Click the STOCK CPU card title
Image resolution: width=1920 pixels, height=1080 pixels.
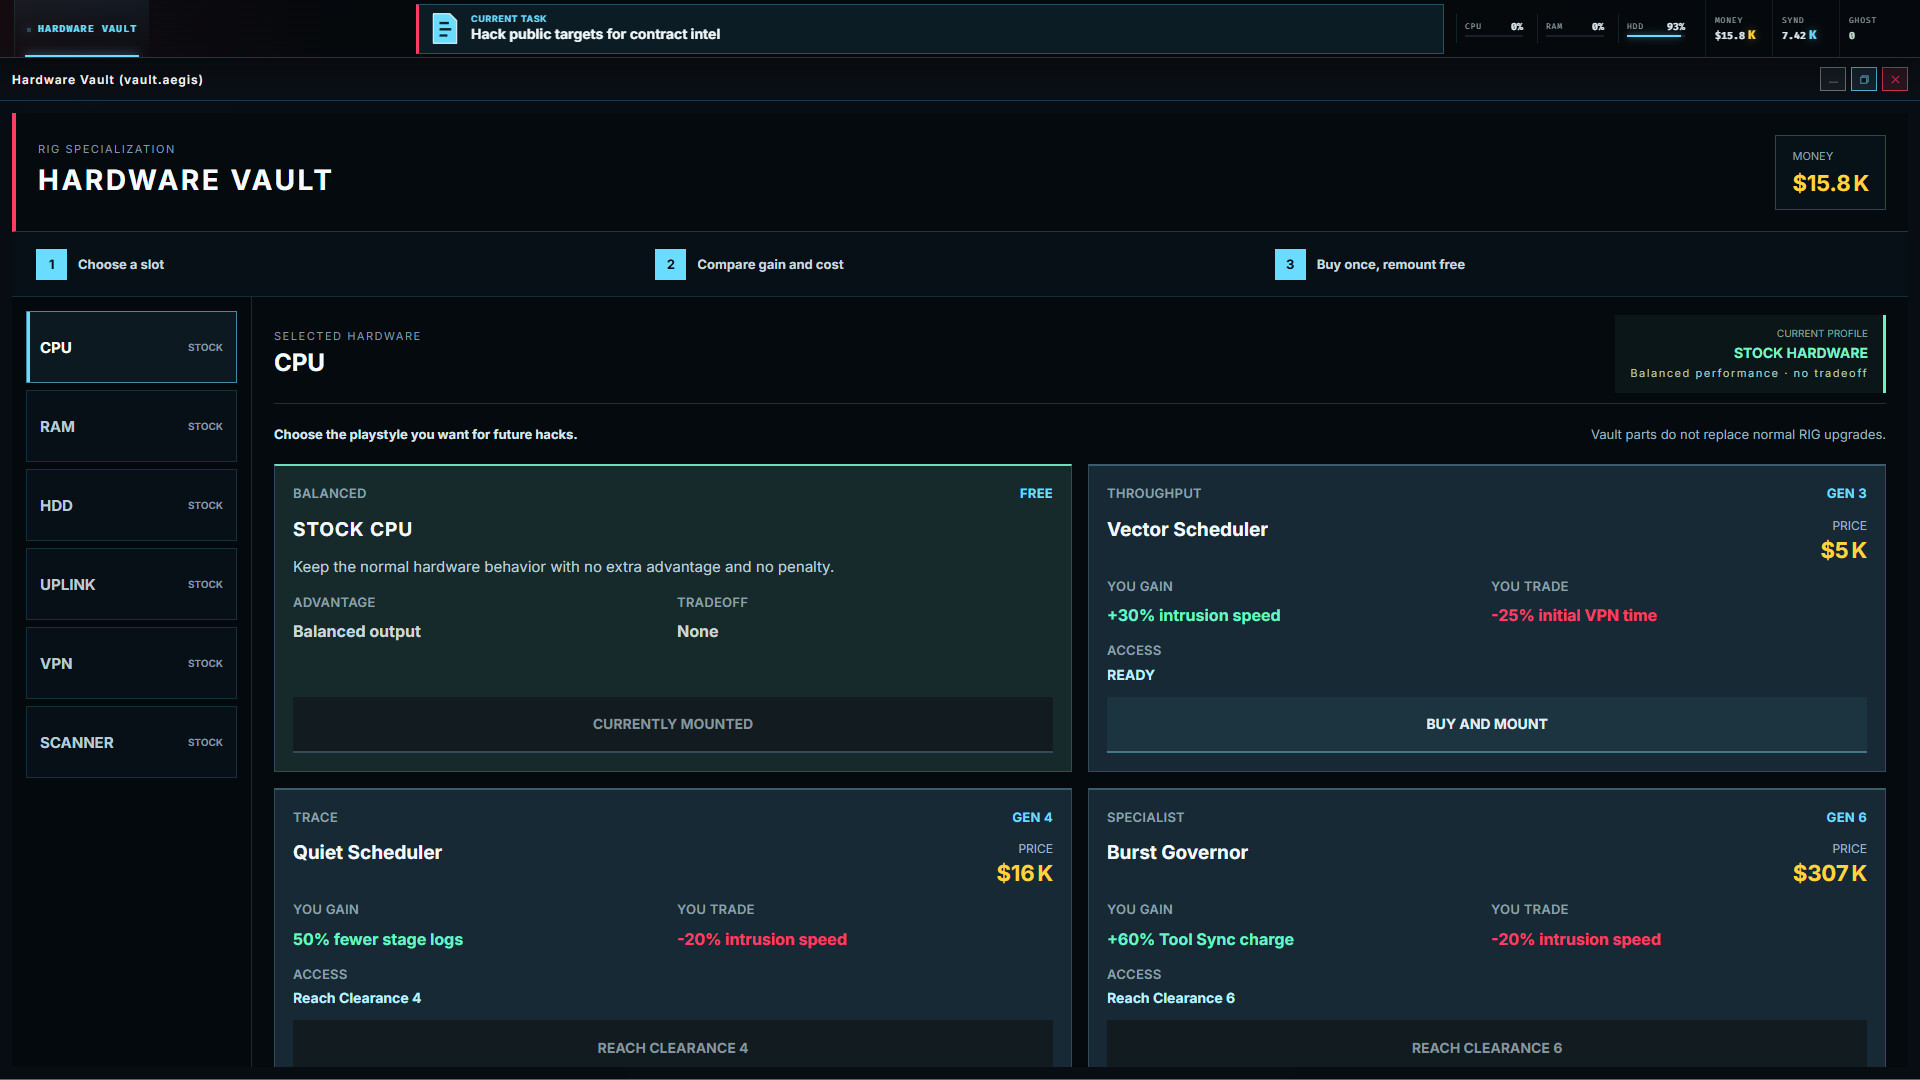tap(352, 529)
